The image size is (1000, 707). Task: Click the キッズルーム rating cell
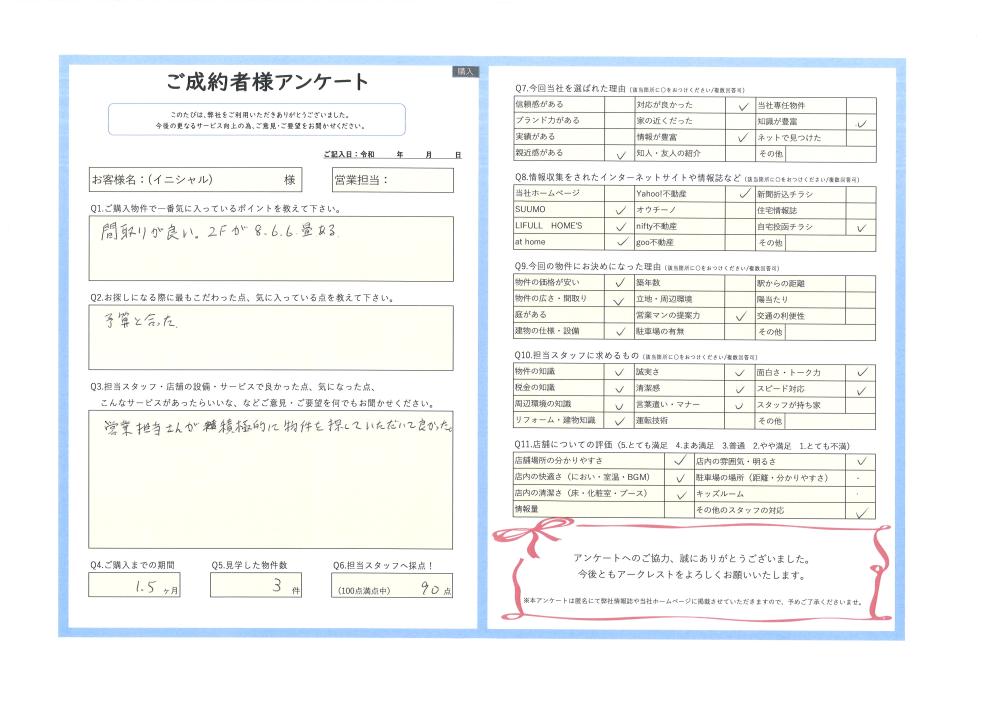pos(860,494)
